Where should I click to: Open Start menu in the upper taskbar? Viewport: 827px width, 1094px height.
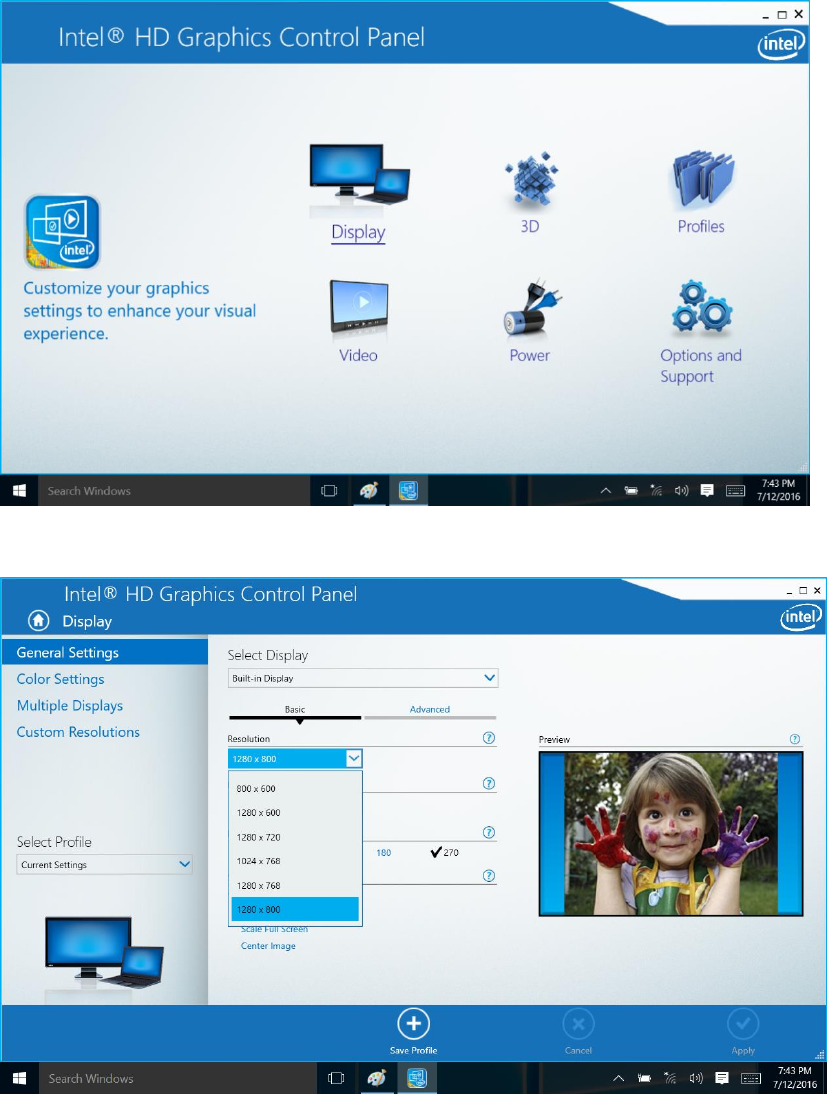[x=20, y=490]
